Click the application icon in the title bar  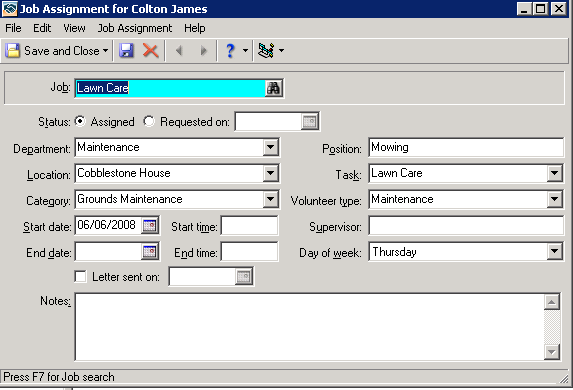tap(9, 9)
